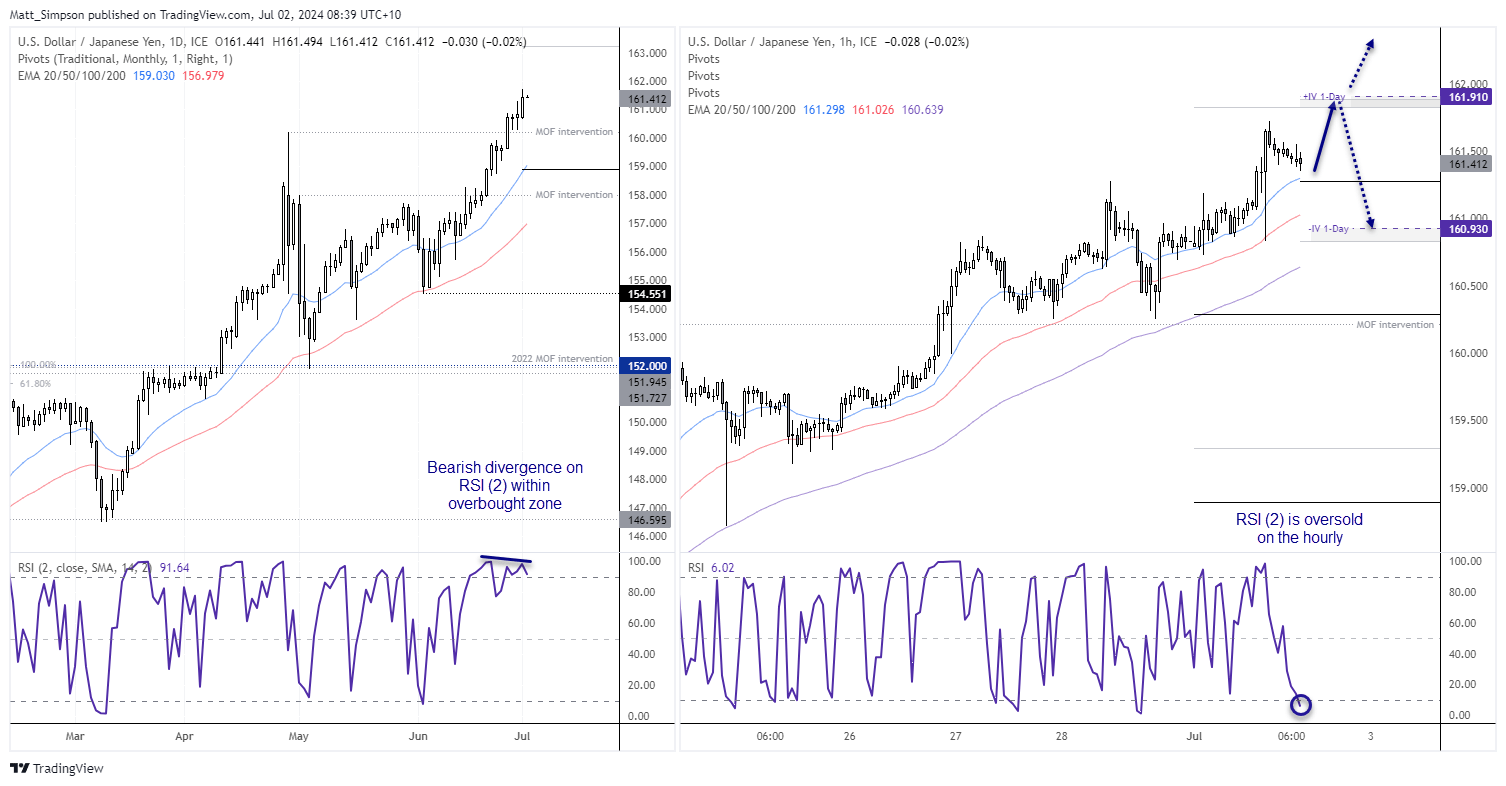
Task: Click the purple 160.930 price label
Action: pos(1468,229)
